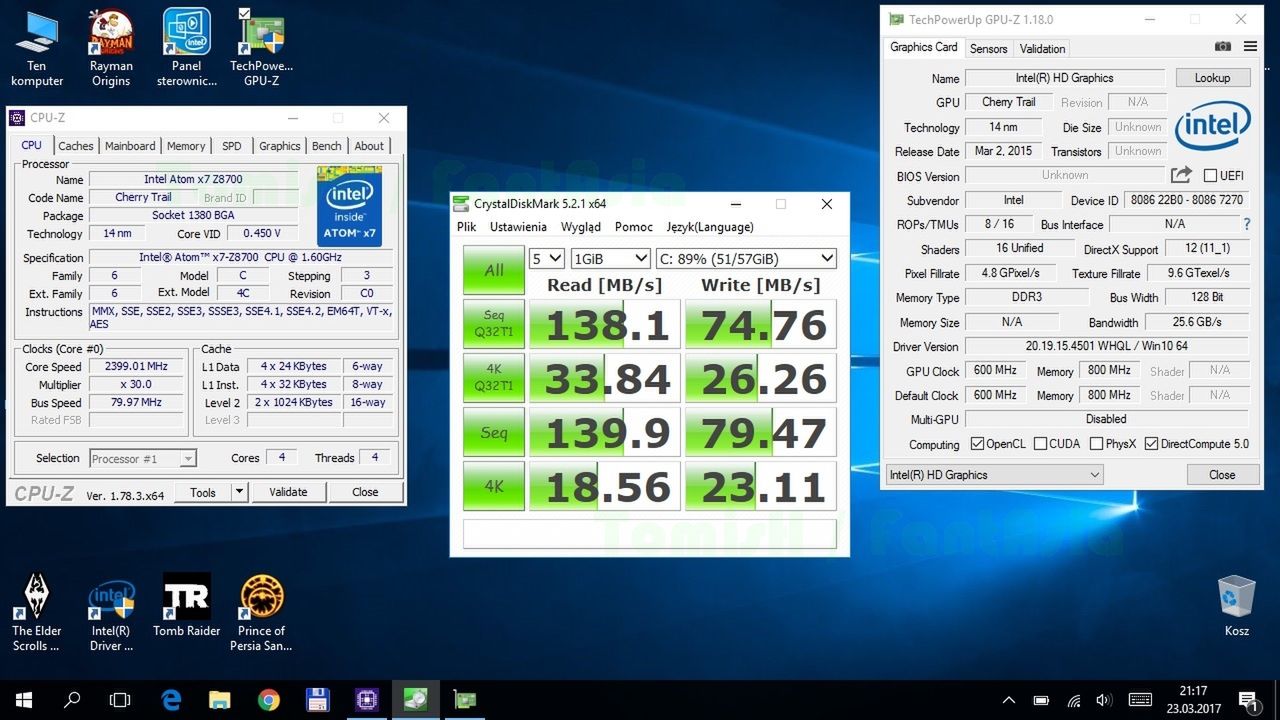This screenshot has height=720, width=1280.
Task: Switch to the Memory tab in CPU-Z
Action: (186, 146)
